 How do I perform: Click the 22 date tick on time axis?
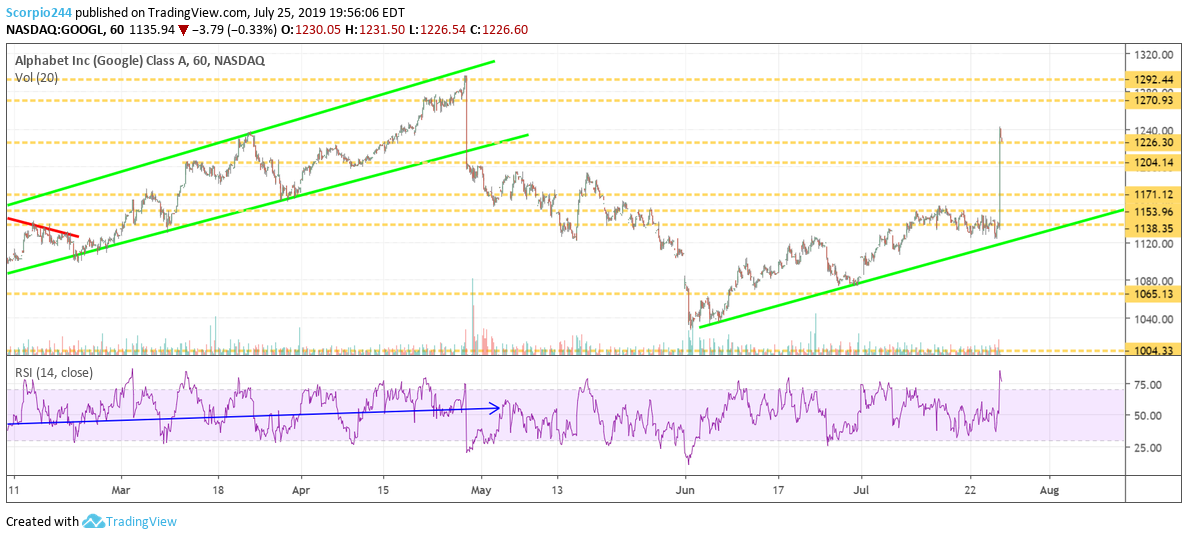click(x=971, y=491)
